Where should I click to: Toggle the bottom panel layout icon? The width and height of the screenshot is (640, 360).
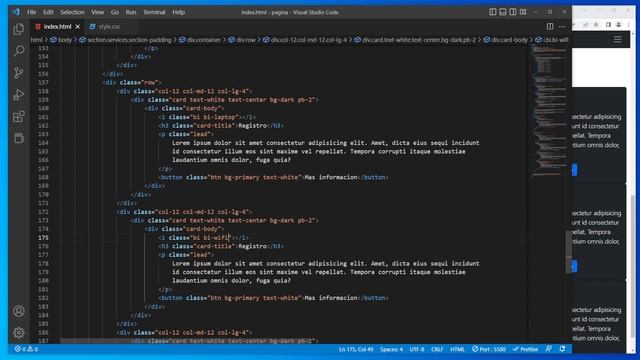(x=503, y=12)
